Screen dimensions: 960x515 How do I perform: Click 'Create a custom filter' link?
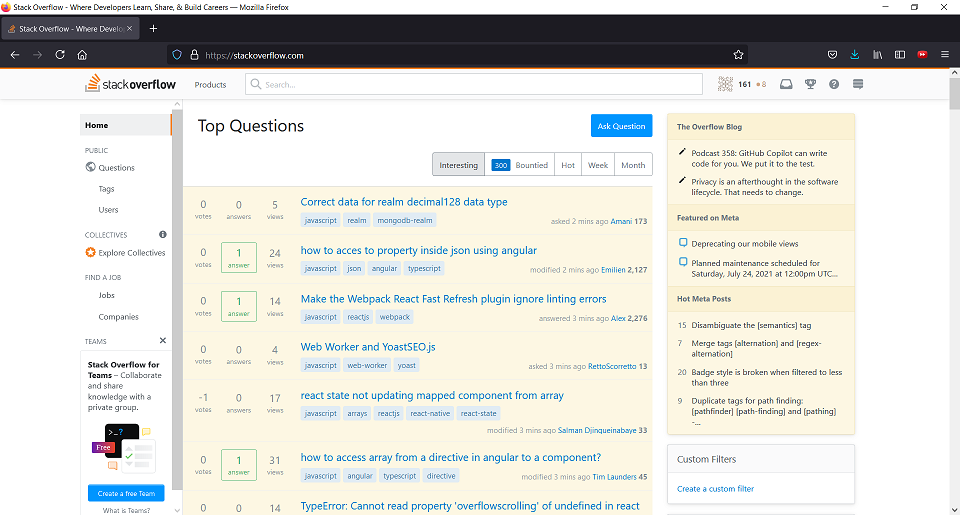[715, 489]
